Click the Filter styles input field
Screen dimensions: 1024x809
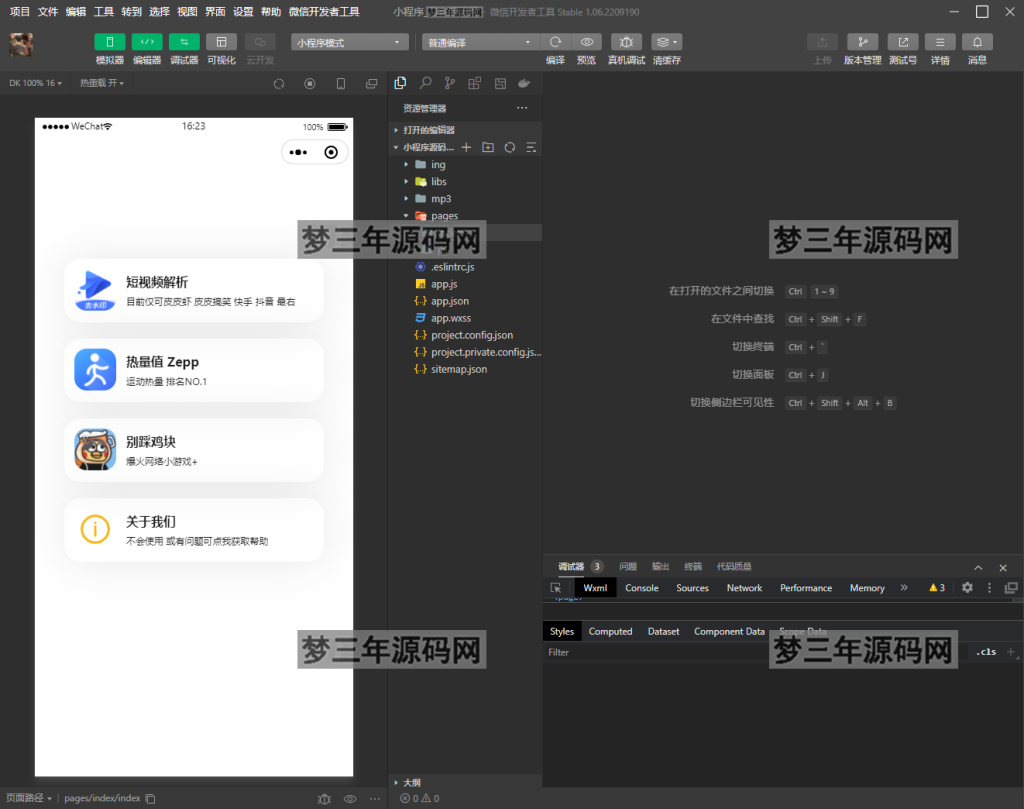tap(756, 652)
